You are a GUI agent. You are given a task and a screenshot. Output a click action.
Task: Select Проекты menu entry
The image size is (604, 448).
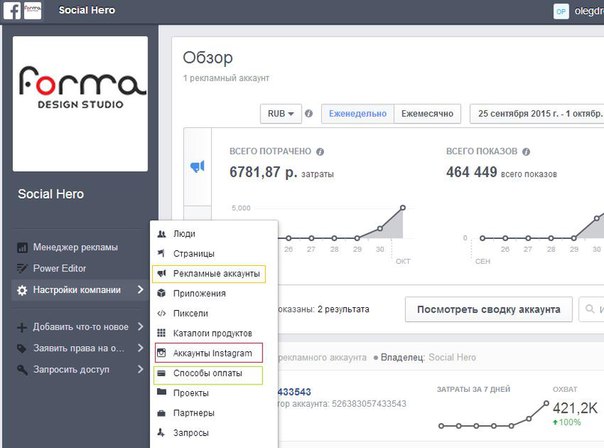(214, 393)
